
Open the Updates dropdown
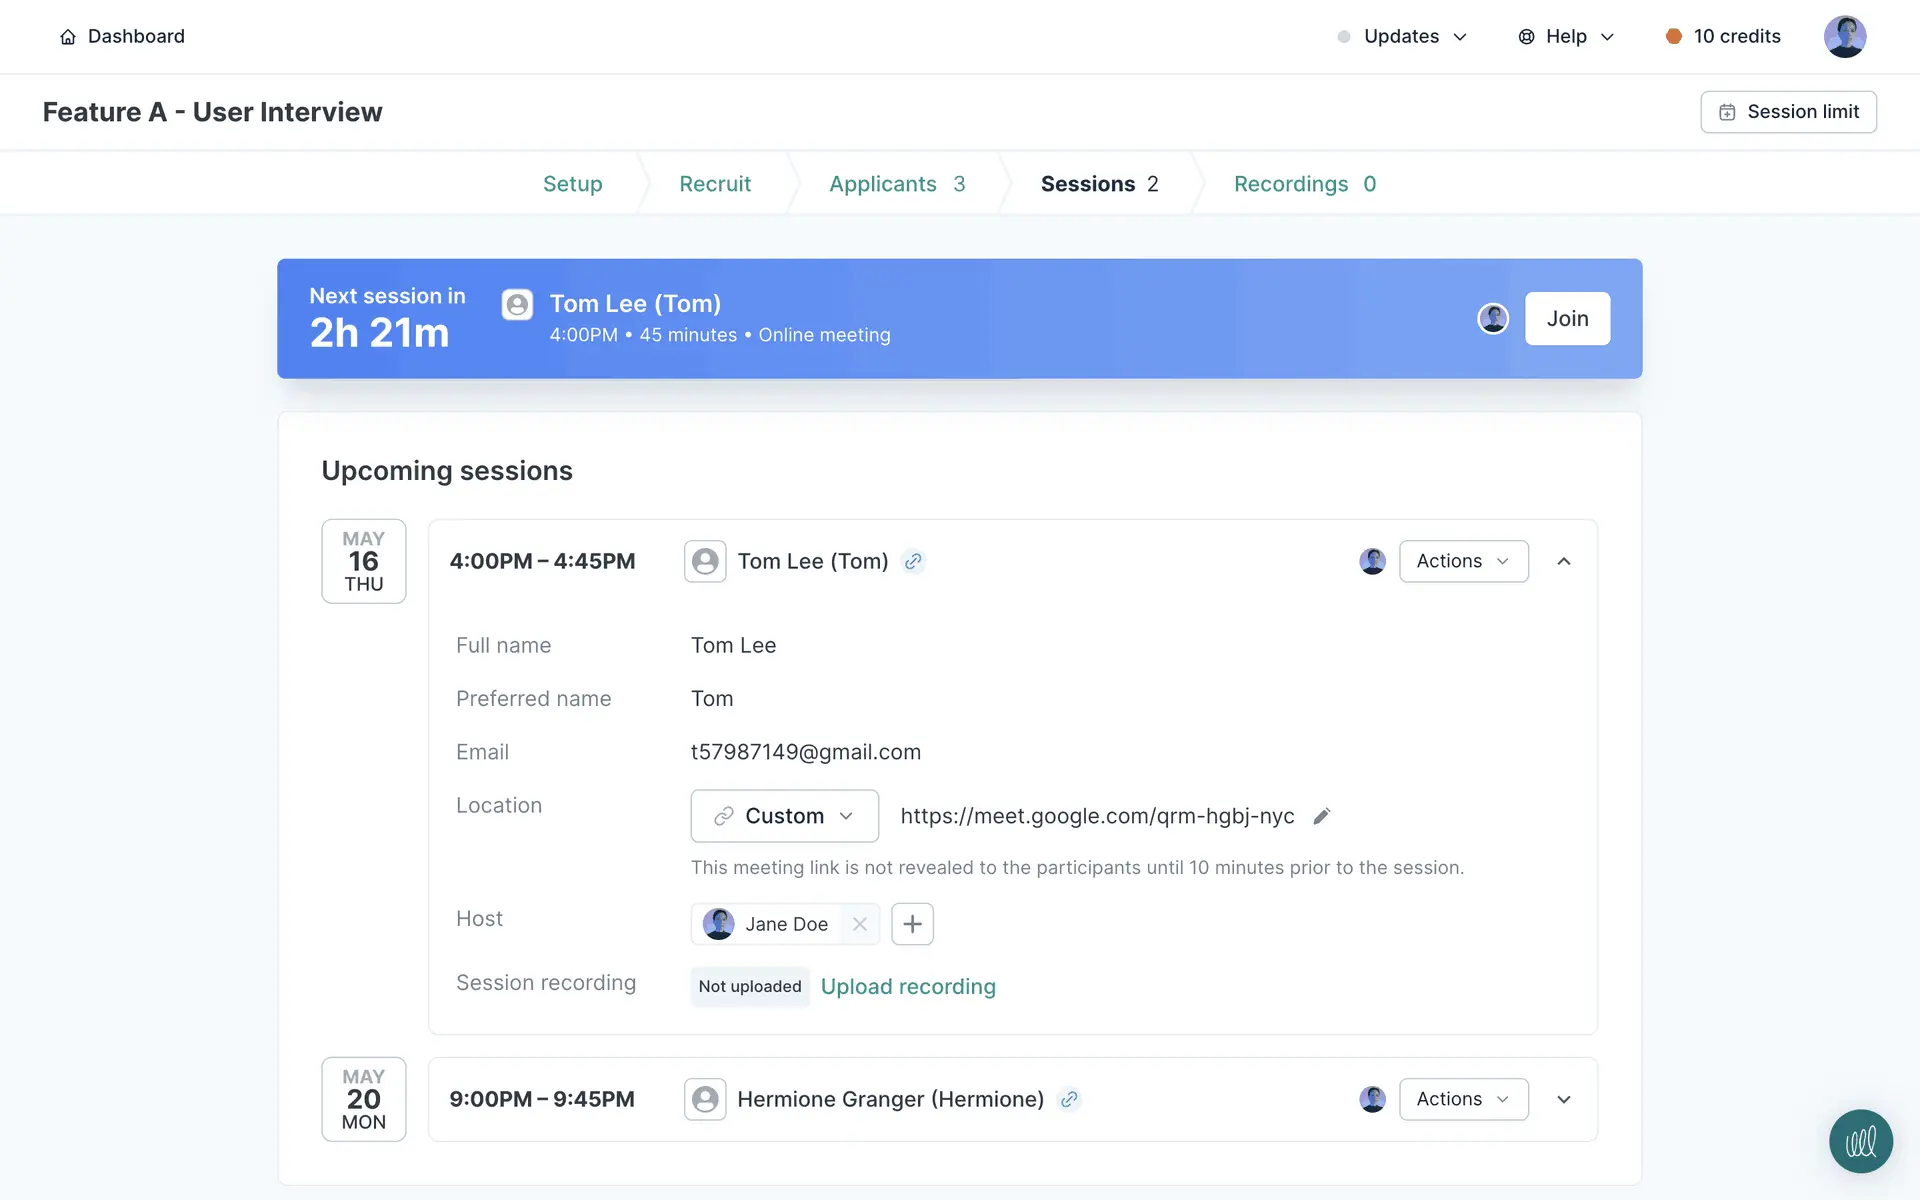(x=1402, y=37)
